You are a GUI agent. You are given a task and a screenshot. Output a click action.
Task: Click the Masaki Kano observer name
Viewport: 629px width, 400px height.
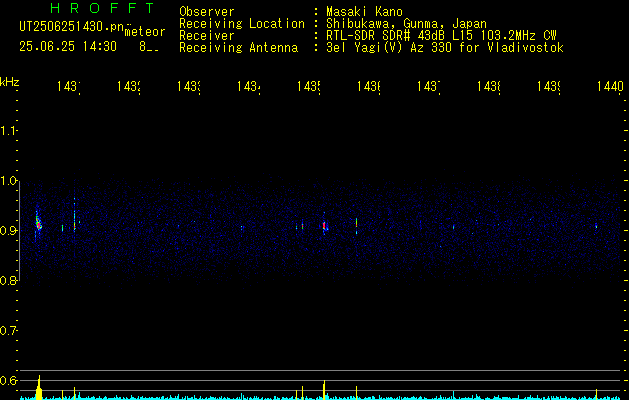(x=364, y=11)
